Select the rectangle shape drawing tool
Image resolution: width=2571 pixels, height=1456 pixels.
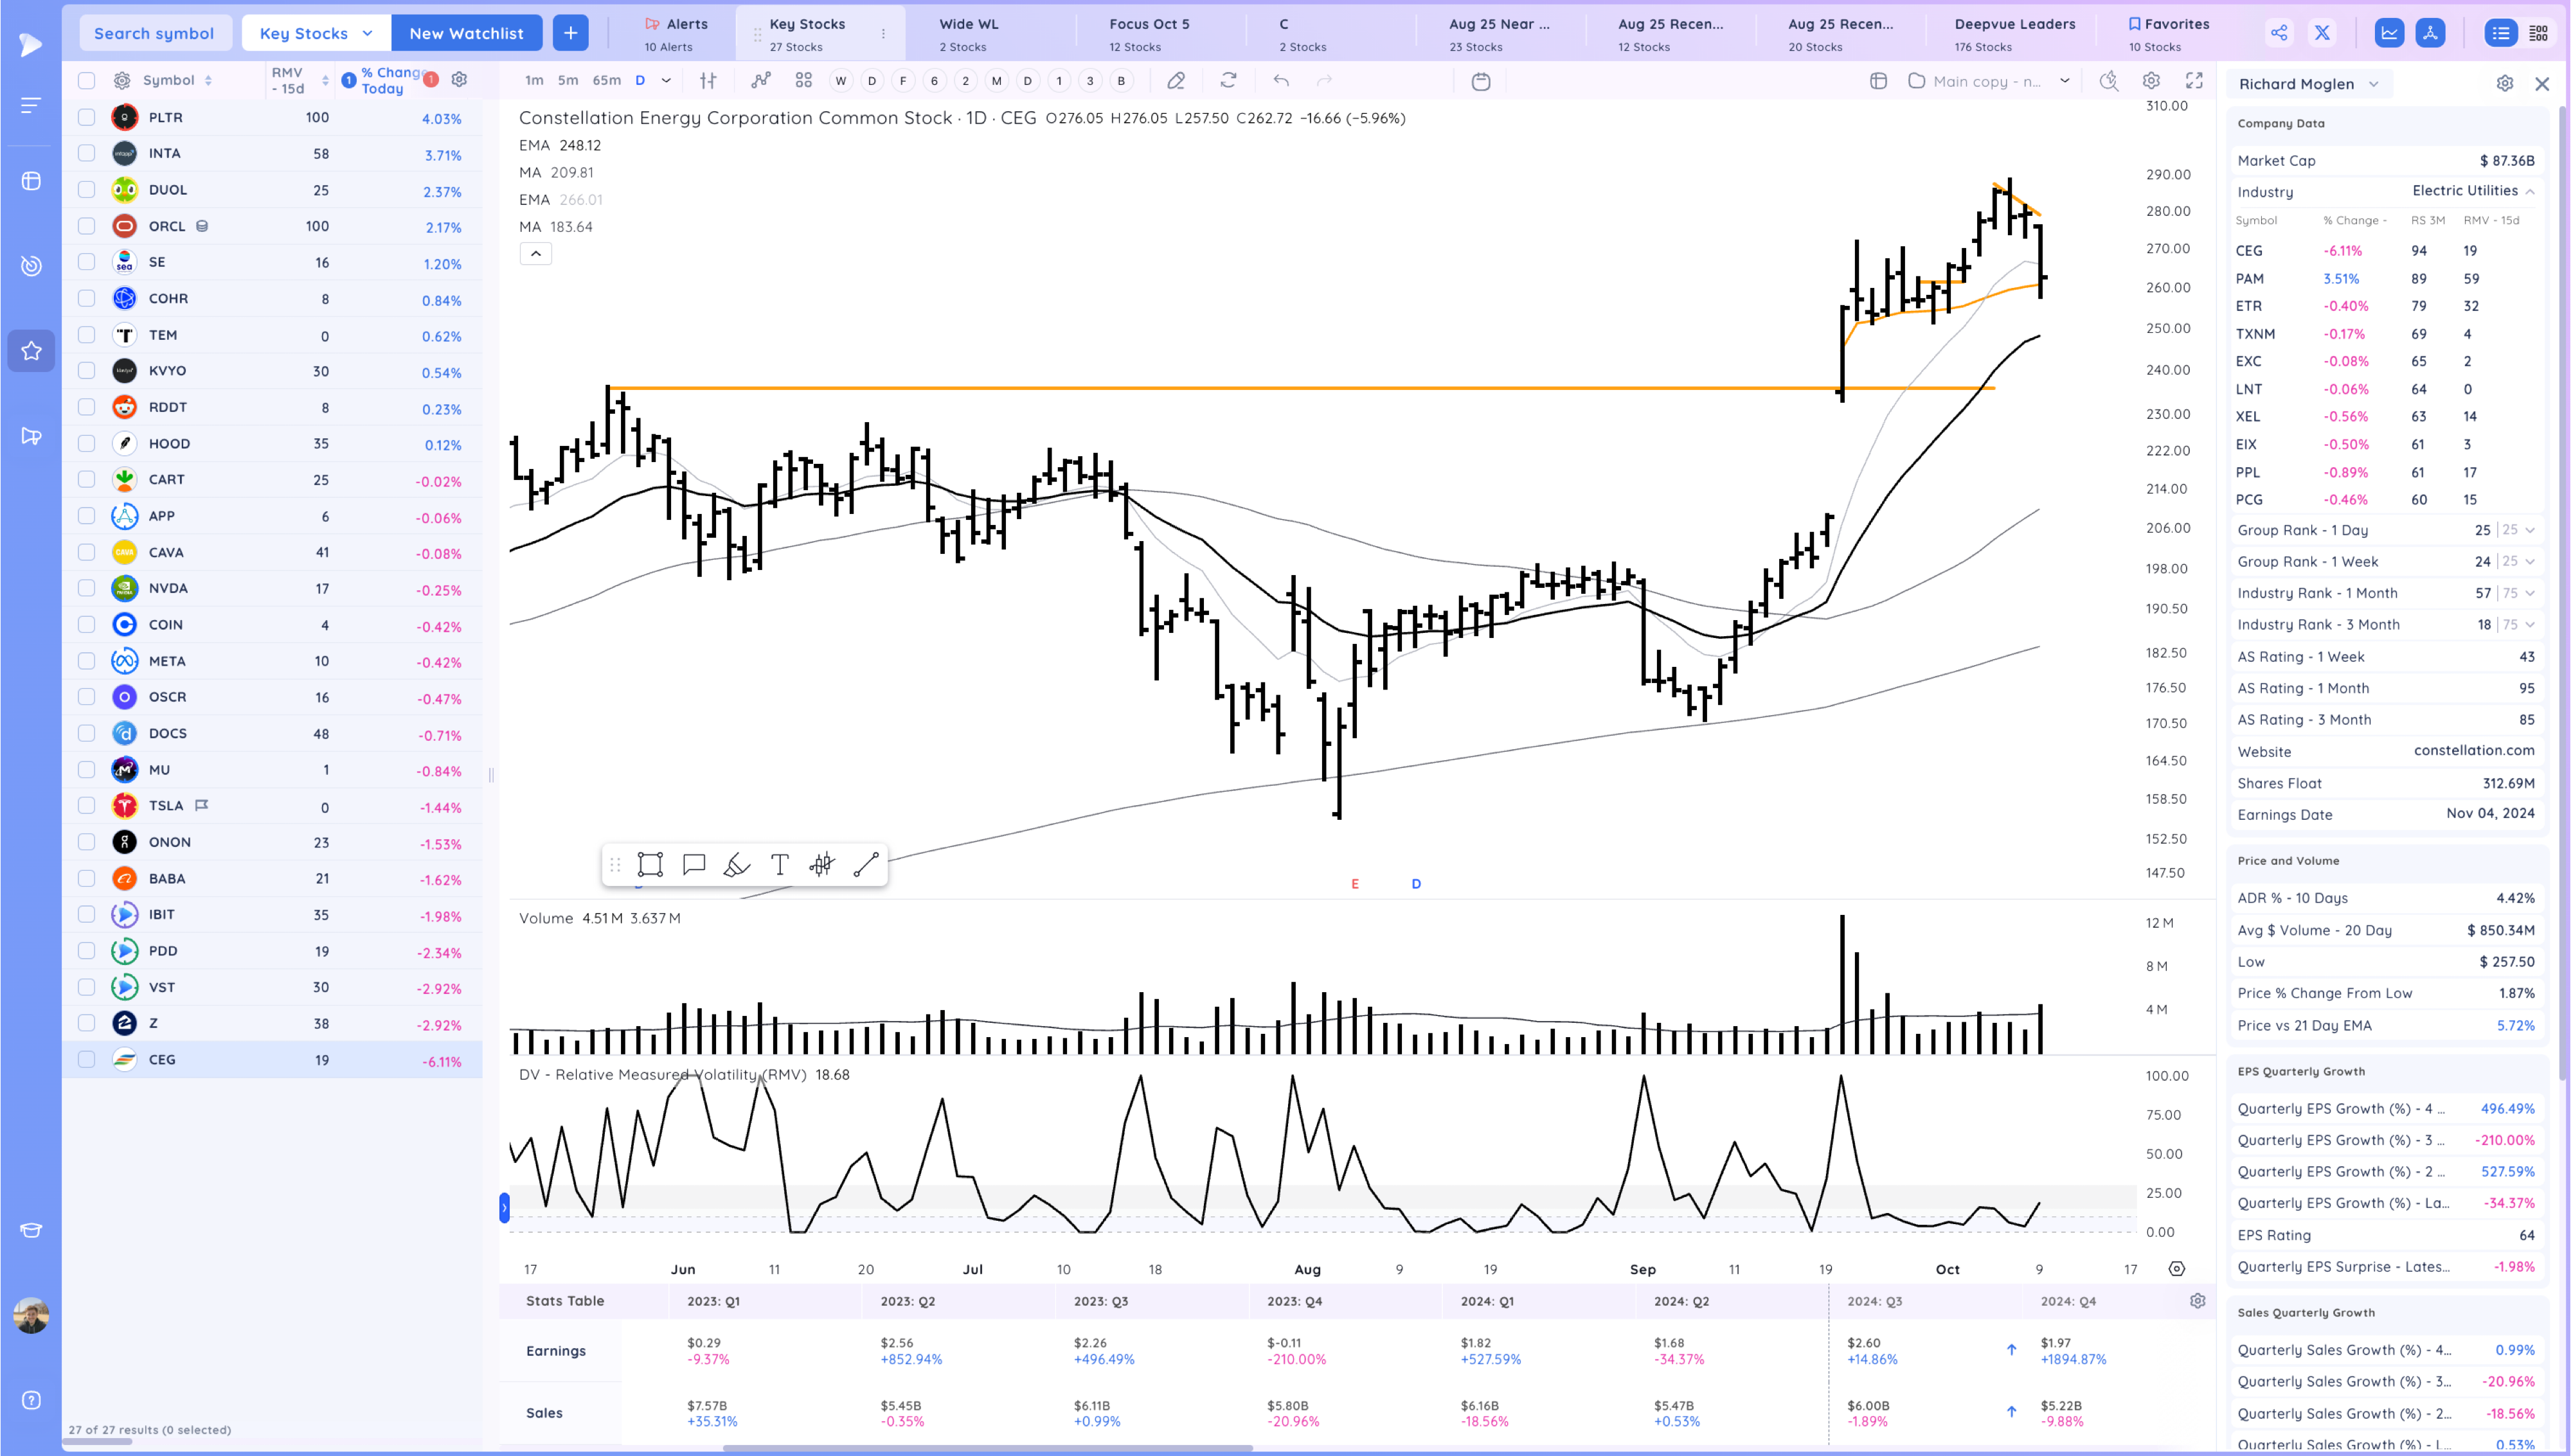650,865
